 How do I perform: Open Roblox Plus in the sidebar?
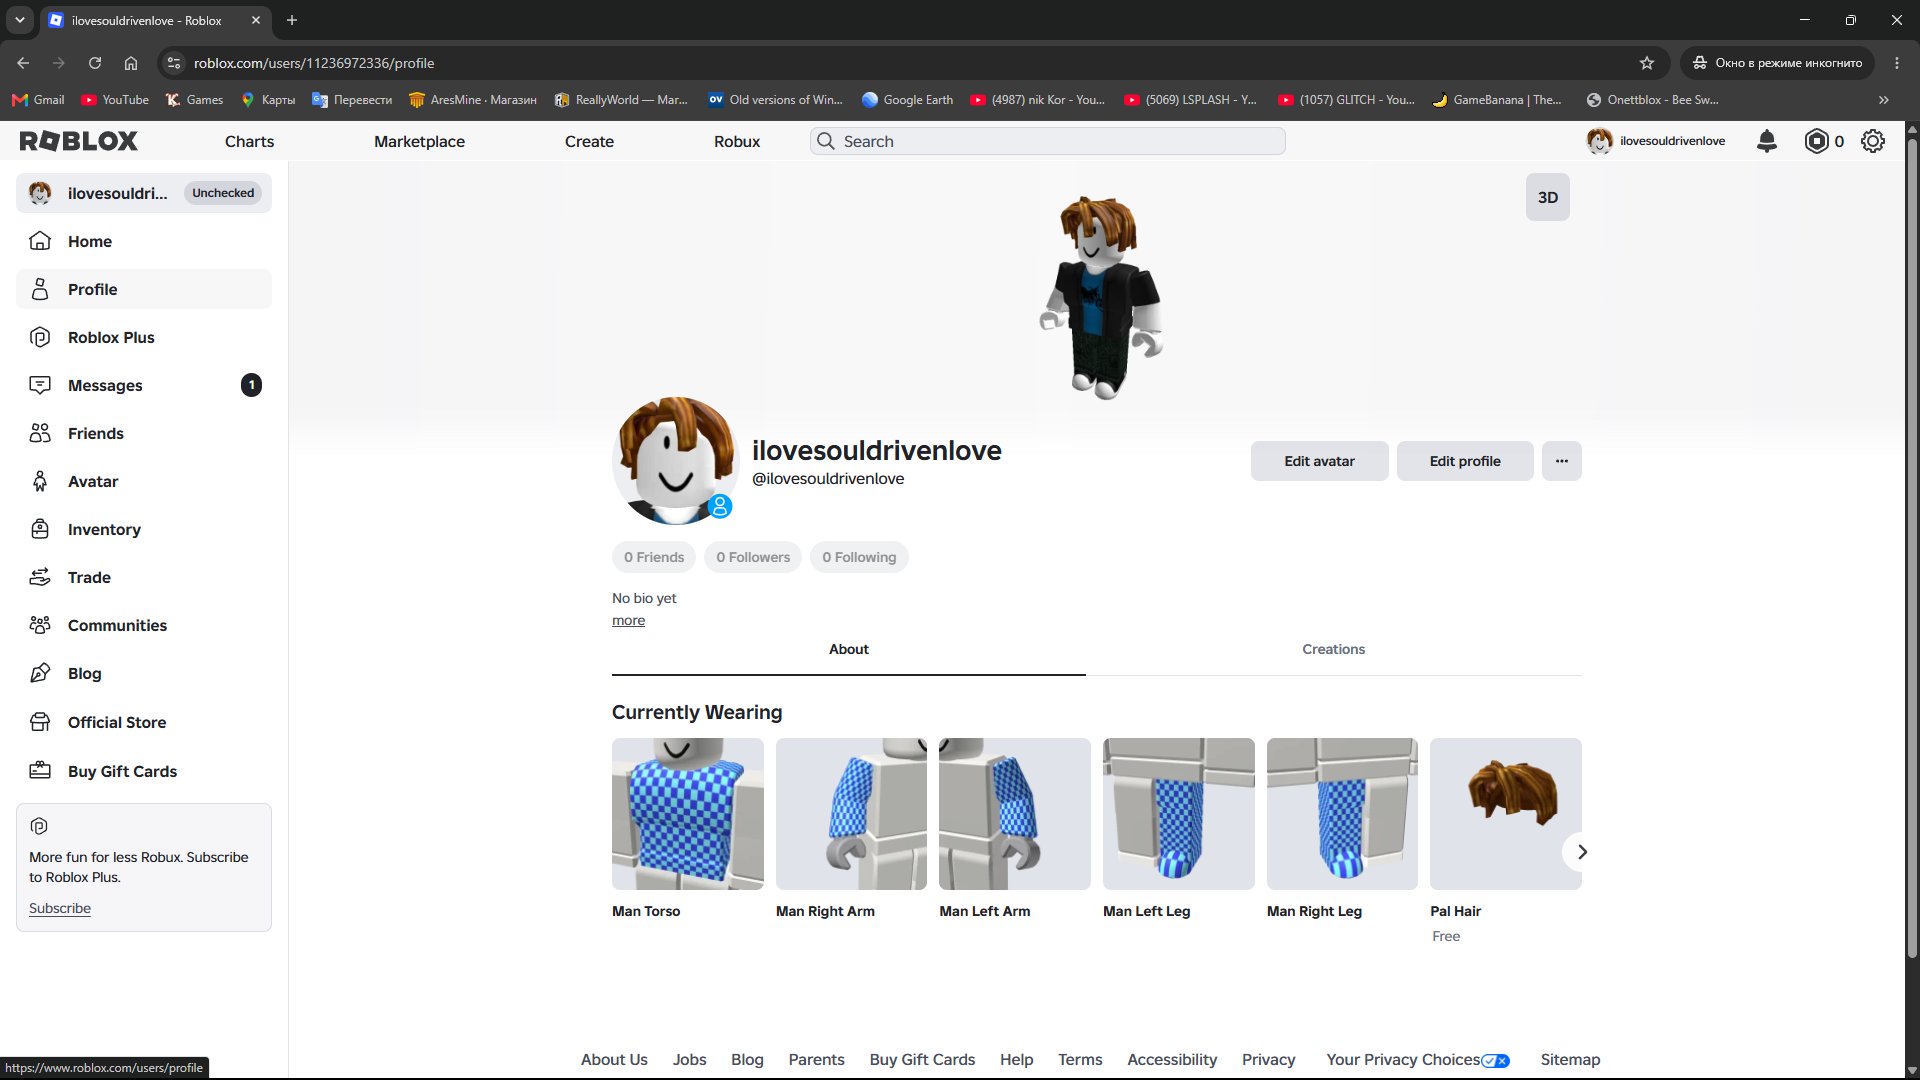[x=144, y=337]
